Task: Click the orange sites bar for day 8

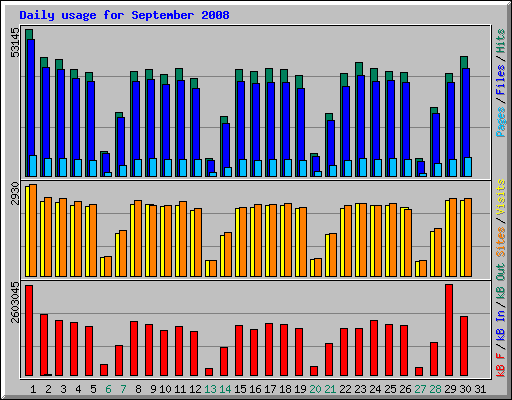Action: 138,238
